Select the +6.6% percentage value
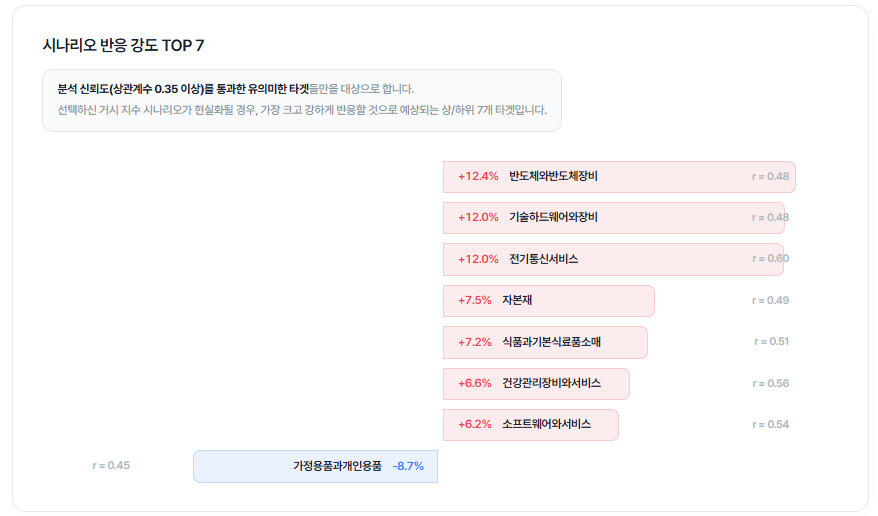 [x=475, y=383]
